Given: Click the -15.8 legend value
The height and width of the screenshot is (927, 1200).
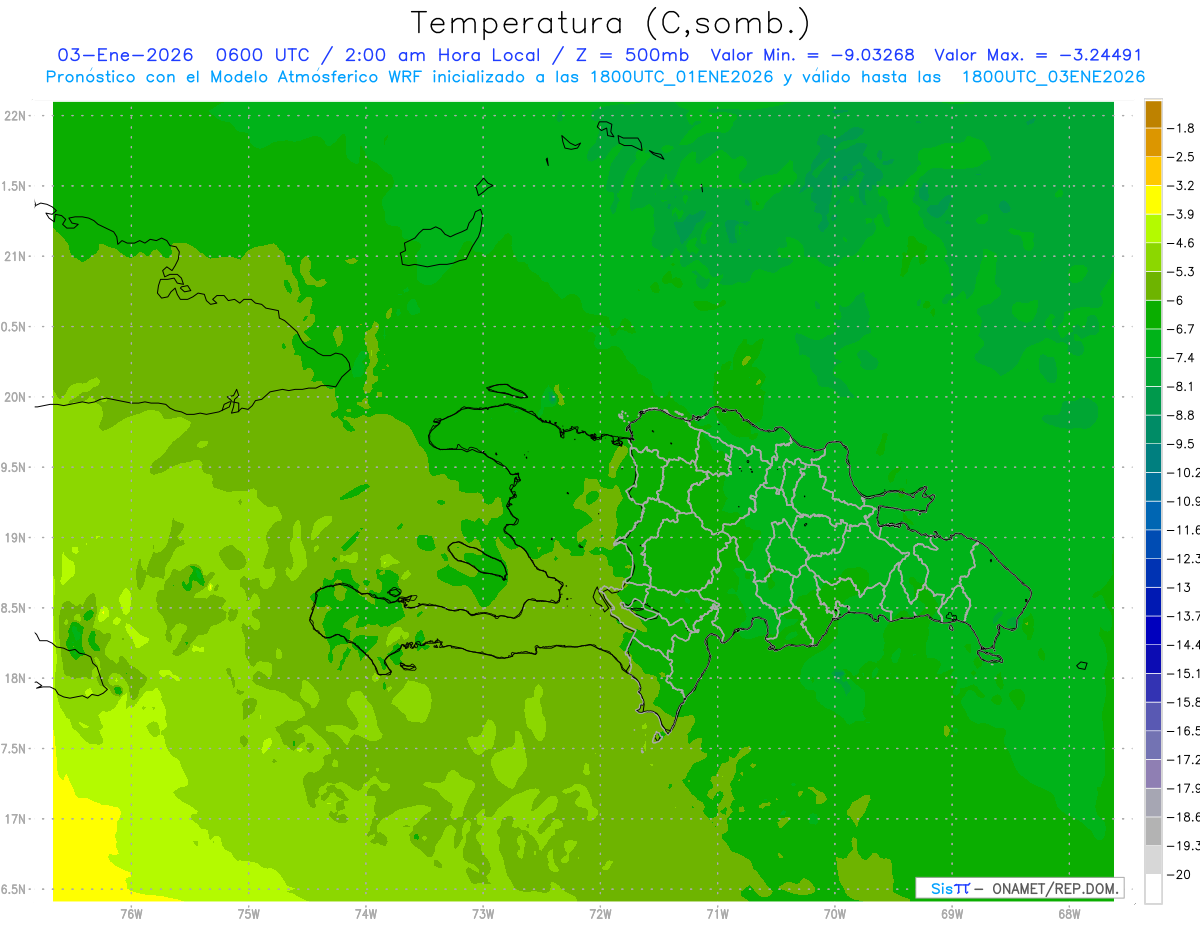Looking at the screenshot, I should tap(1183, 702).
